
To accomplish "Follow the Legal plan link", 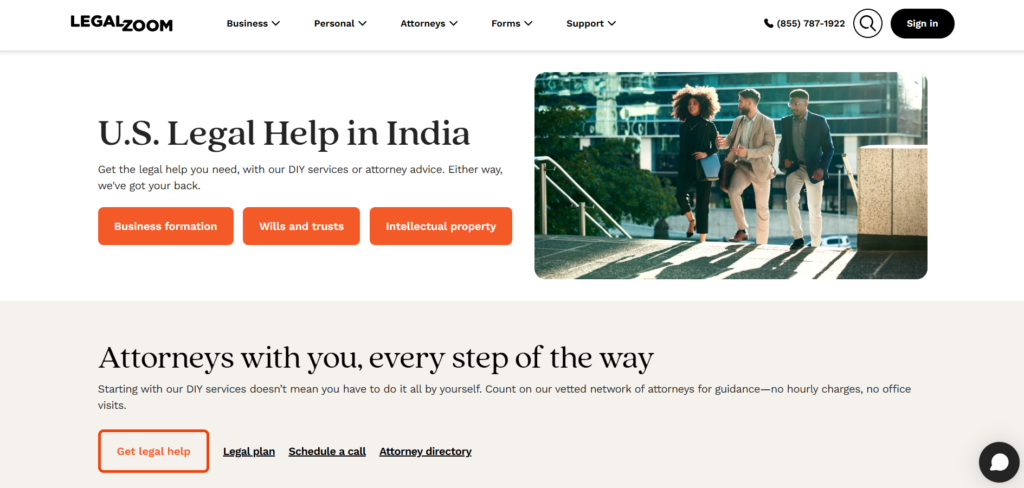I will click(249, 451).
